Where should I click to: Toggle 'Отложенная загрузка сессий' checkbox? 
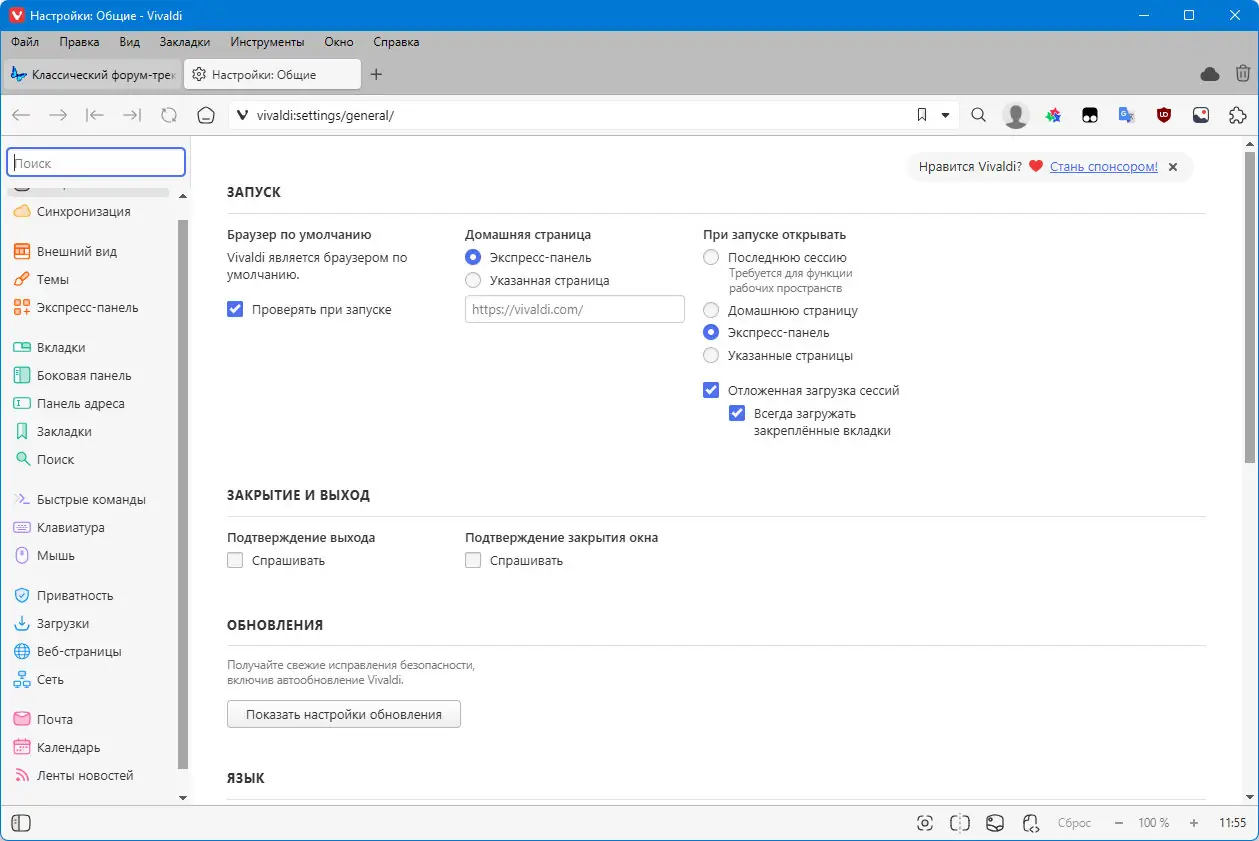tap(711, 391)
